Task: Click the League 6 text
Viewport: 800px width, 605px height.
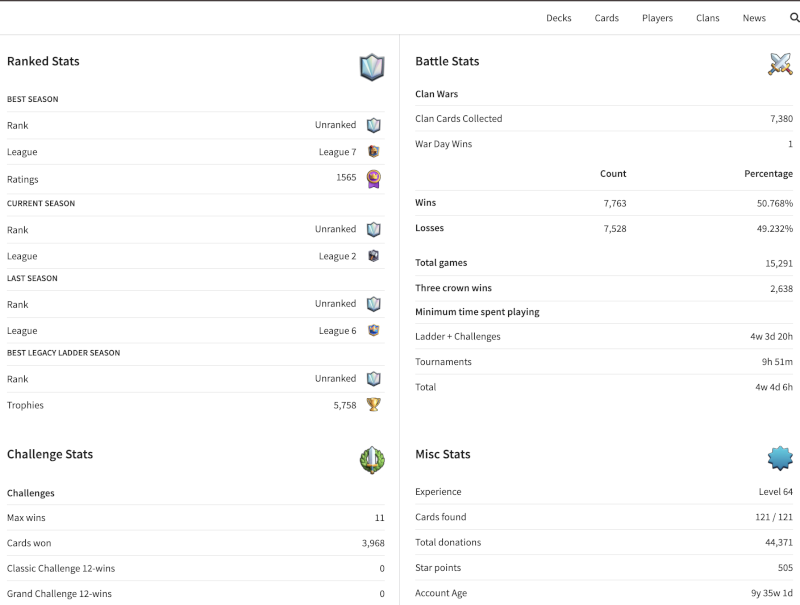Action: 338,331
